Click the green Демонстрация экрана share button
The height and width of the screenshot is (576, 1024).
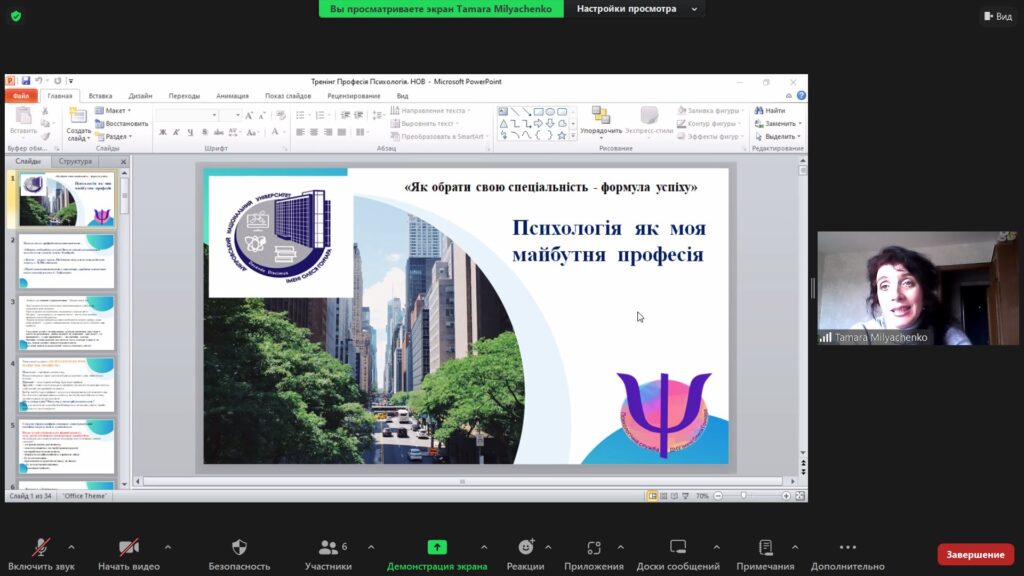tap(437, 554)
